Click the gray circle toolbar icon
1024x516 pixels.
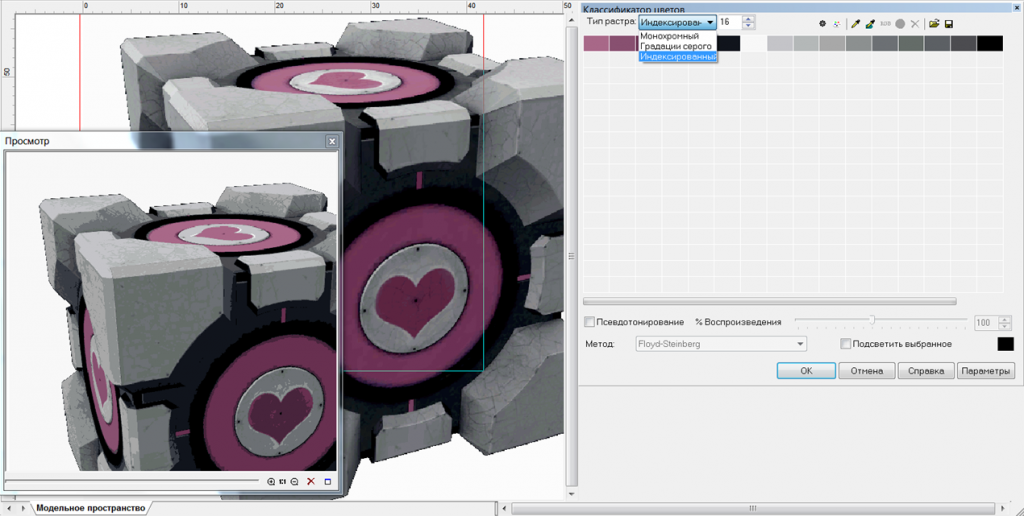click(x=900, y=24)
